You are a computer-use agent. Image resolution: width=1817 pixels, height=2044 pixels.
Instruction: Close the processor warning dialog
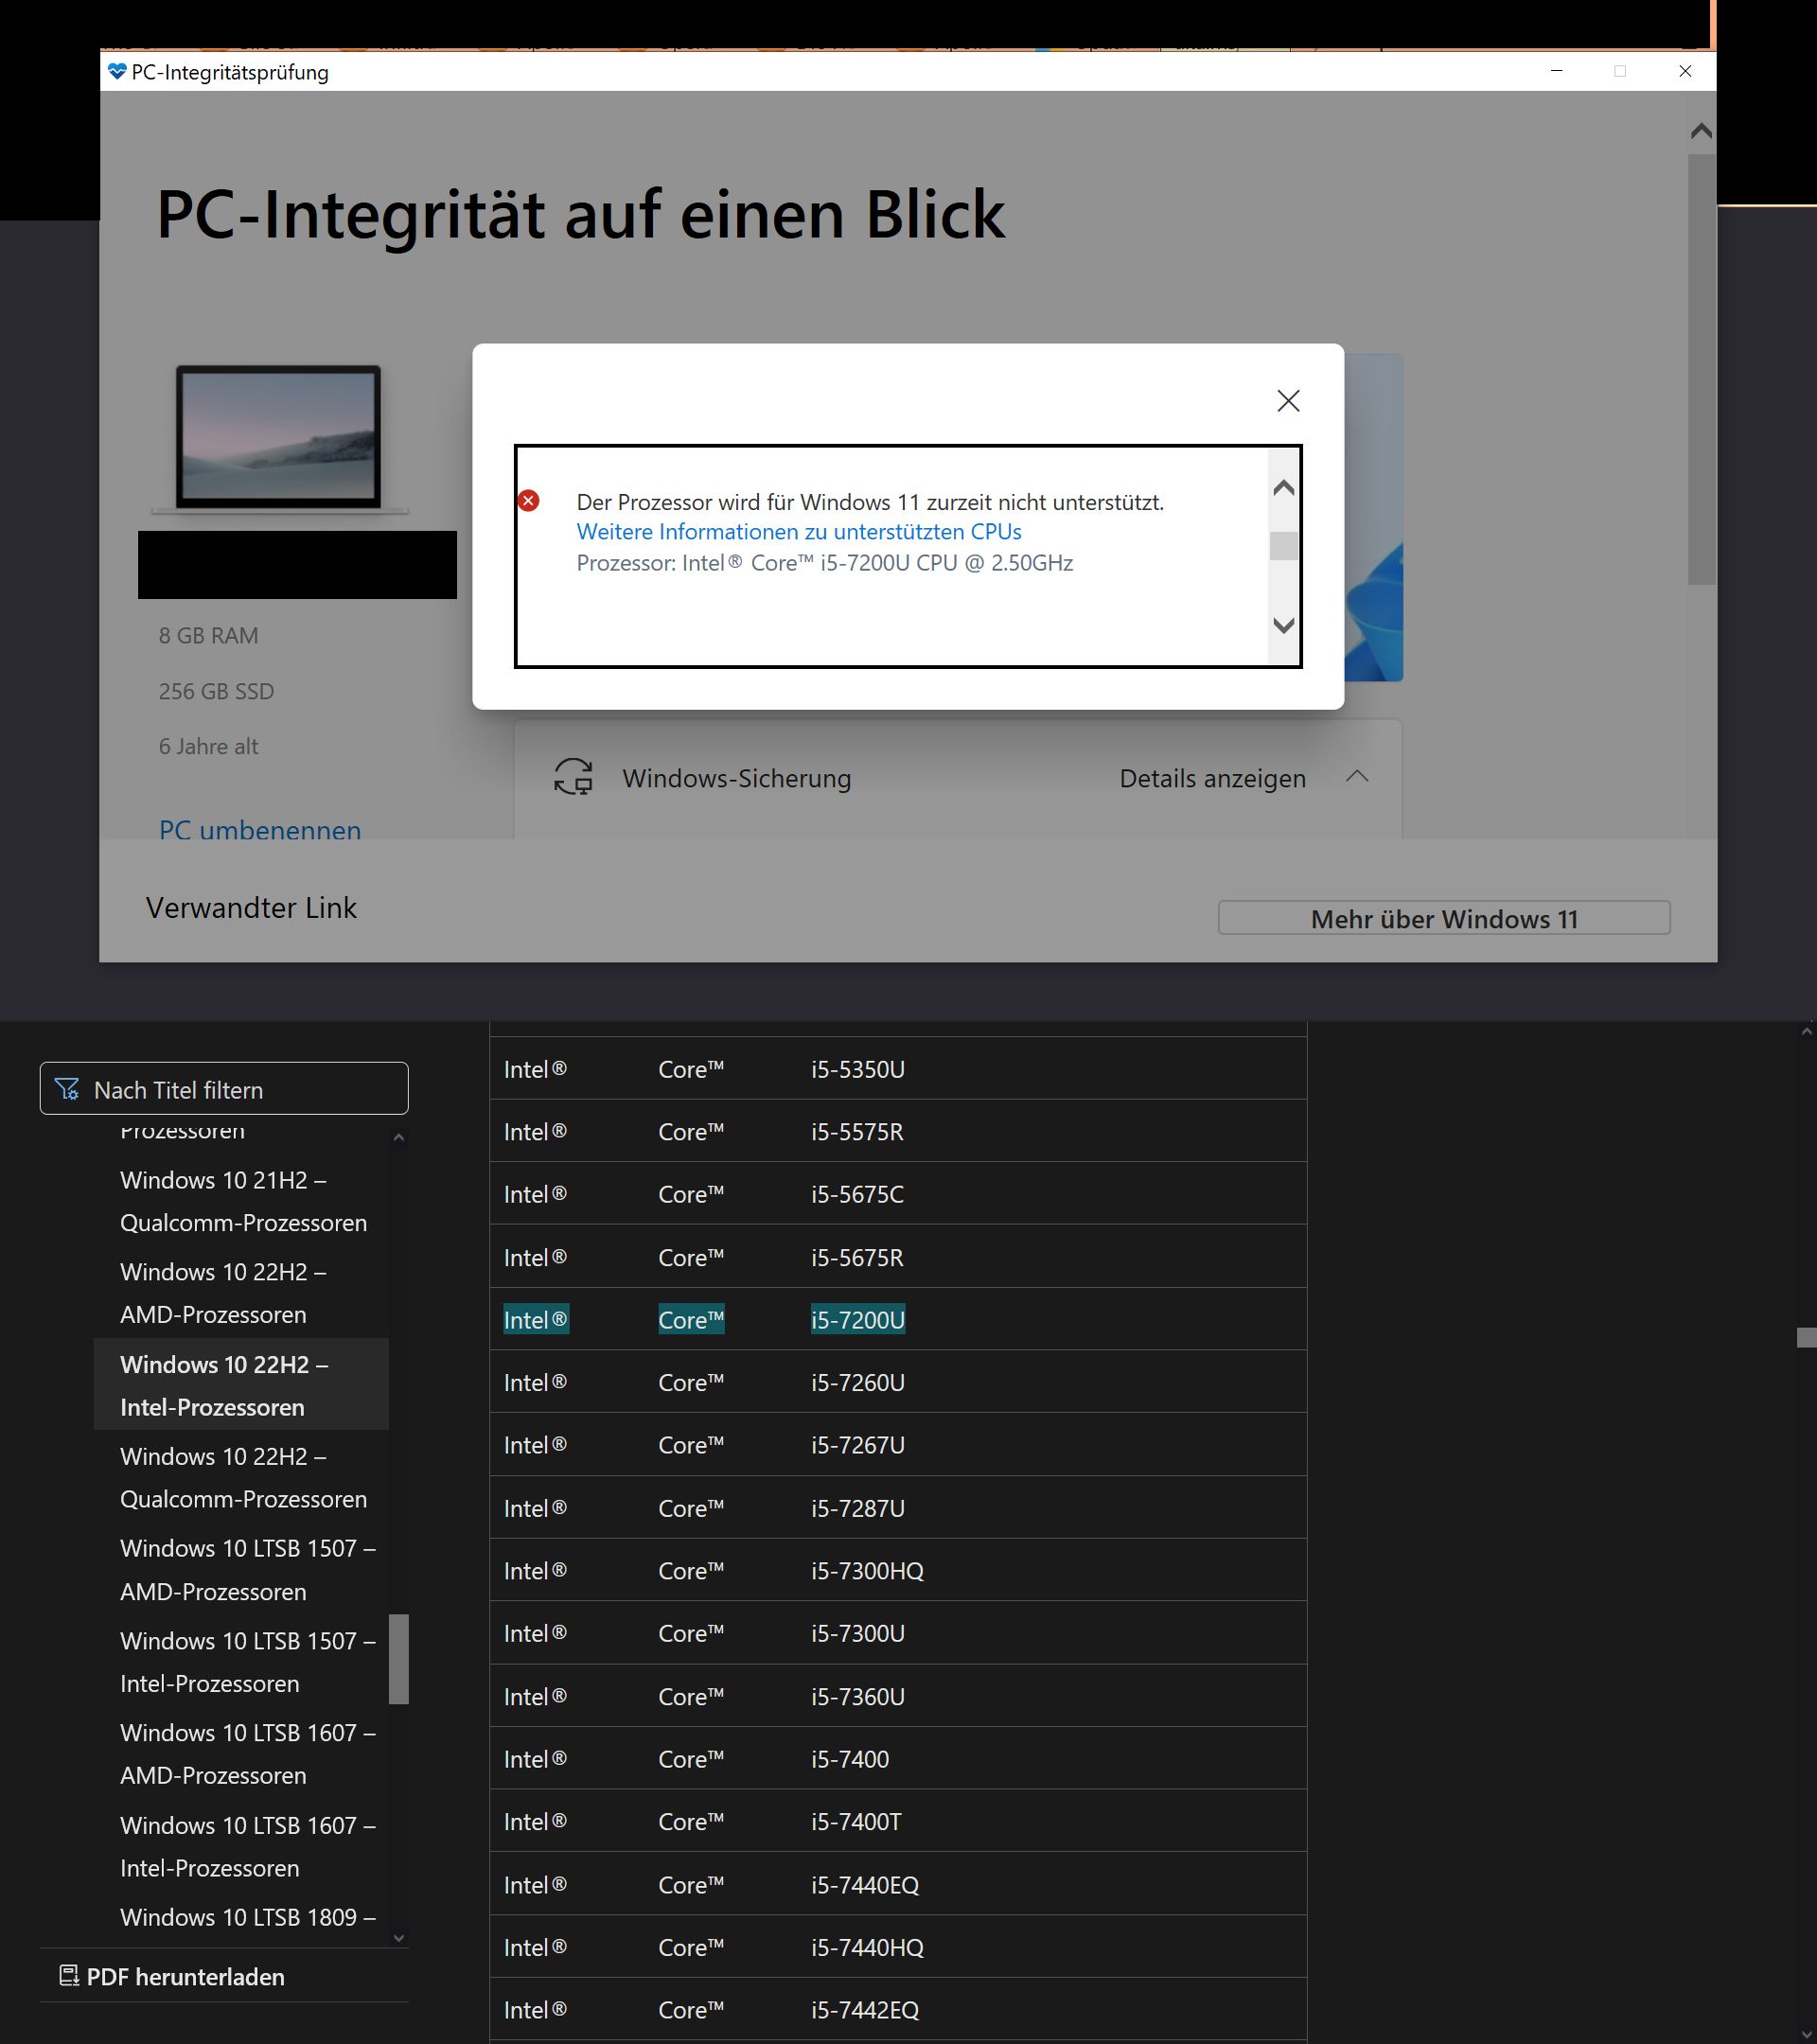1288,401
